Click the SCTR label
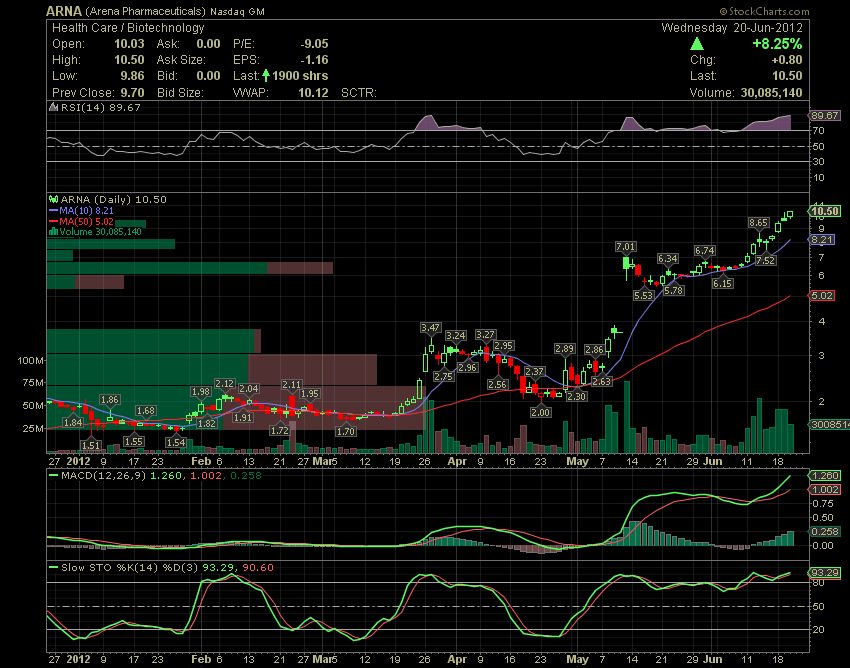Screen dimensions: 850x668 [358, 93]
